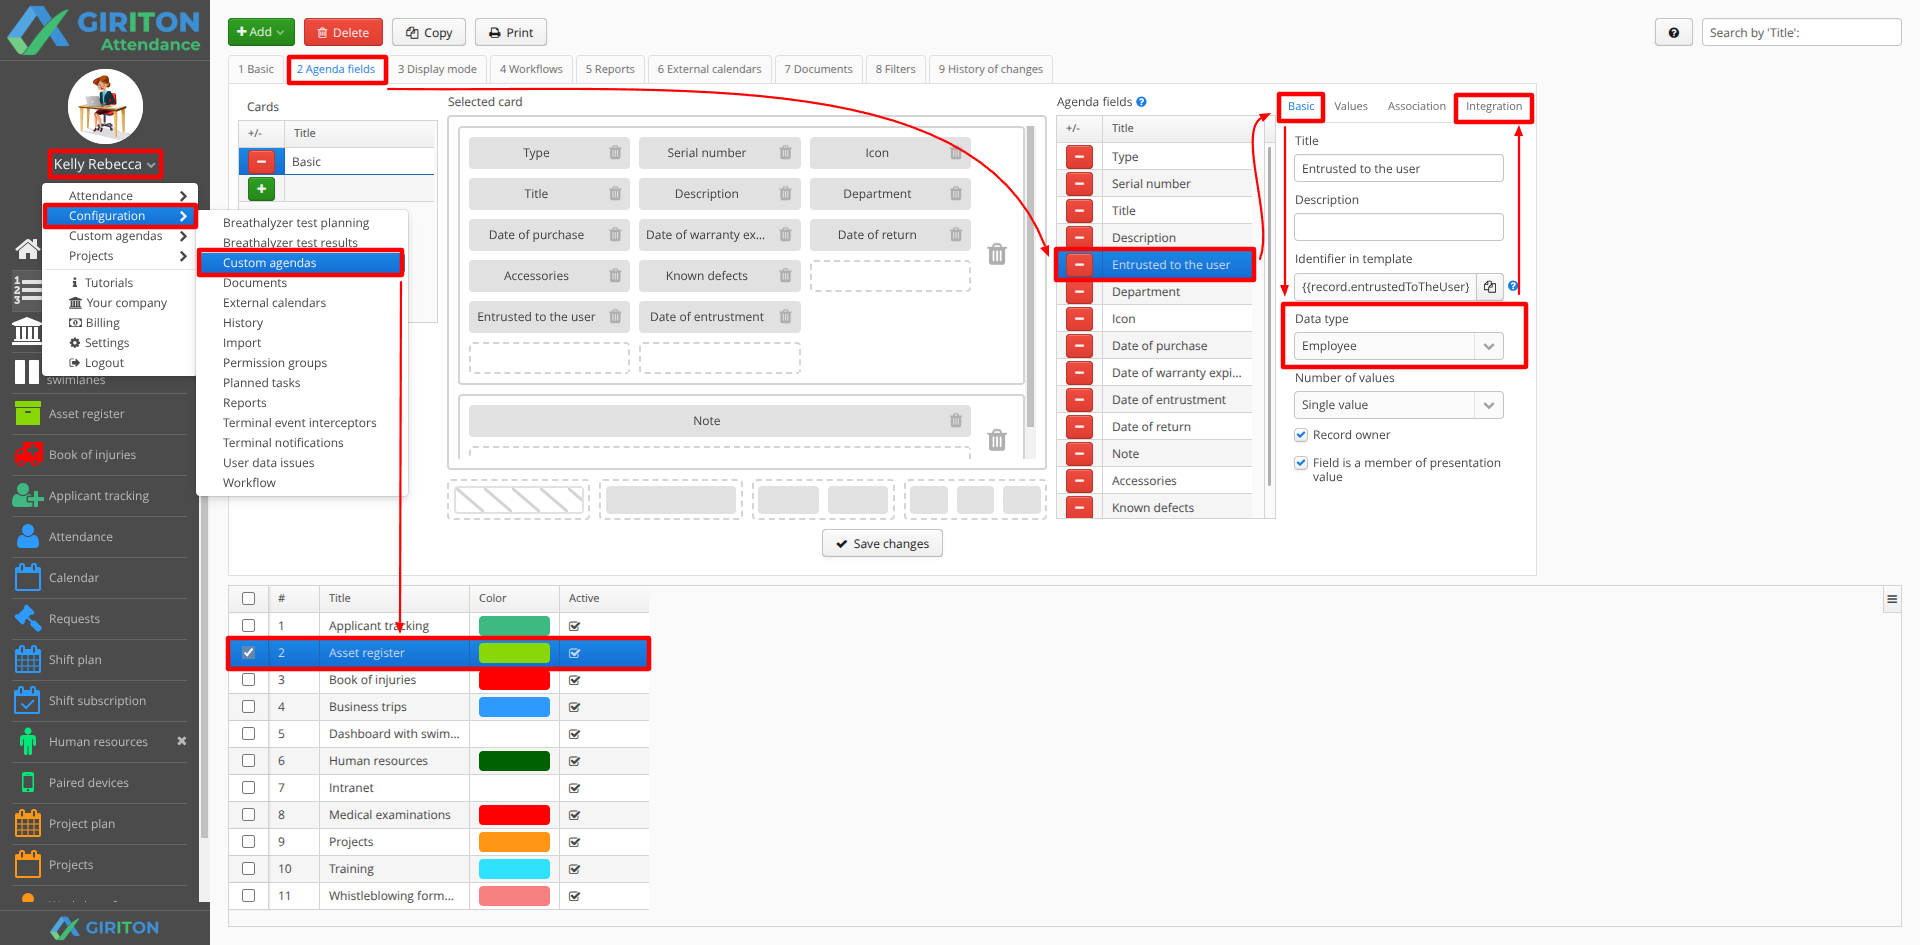Open Applicant tracking sidebar icon

pos(28,495)
